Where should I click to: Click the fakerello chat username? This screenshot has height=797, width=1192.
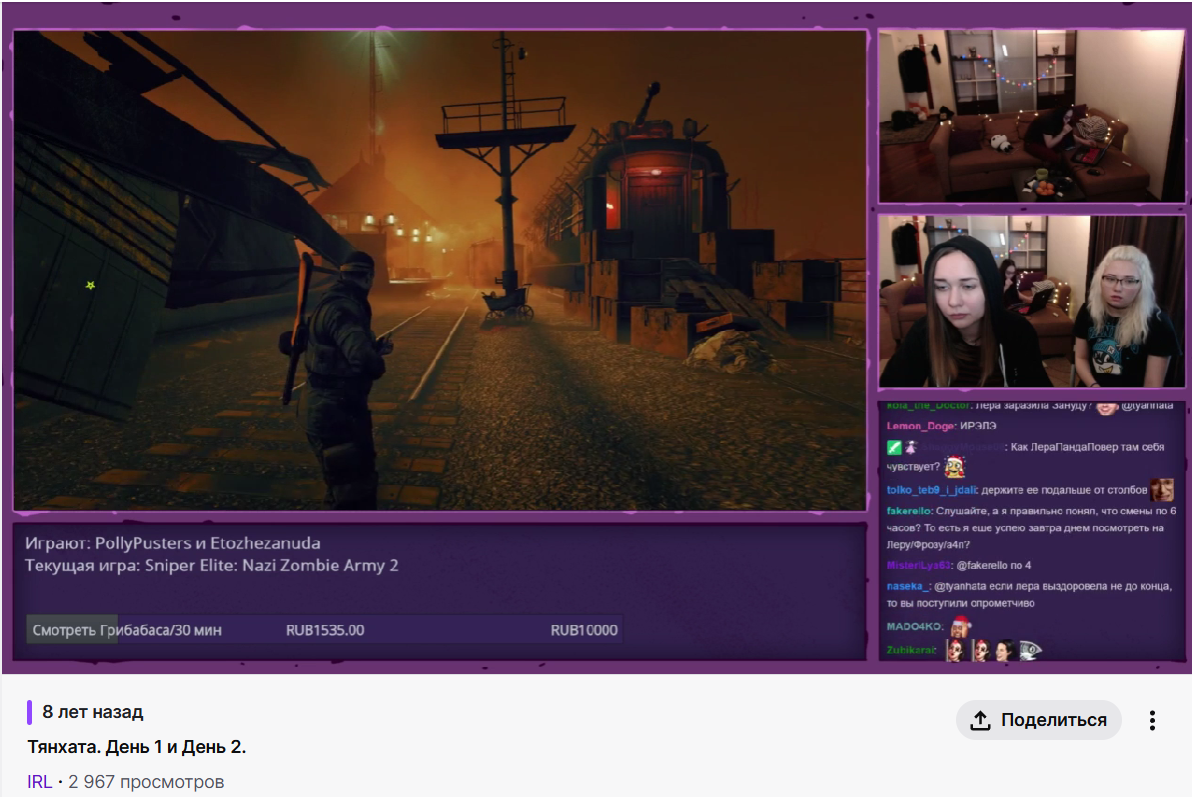pos(909,511)
